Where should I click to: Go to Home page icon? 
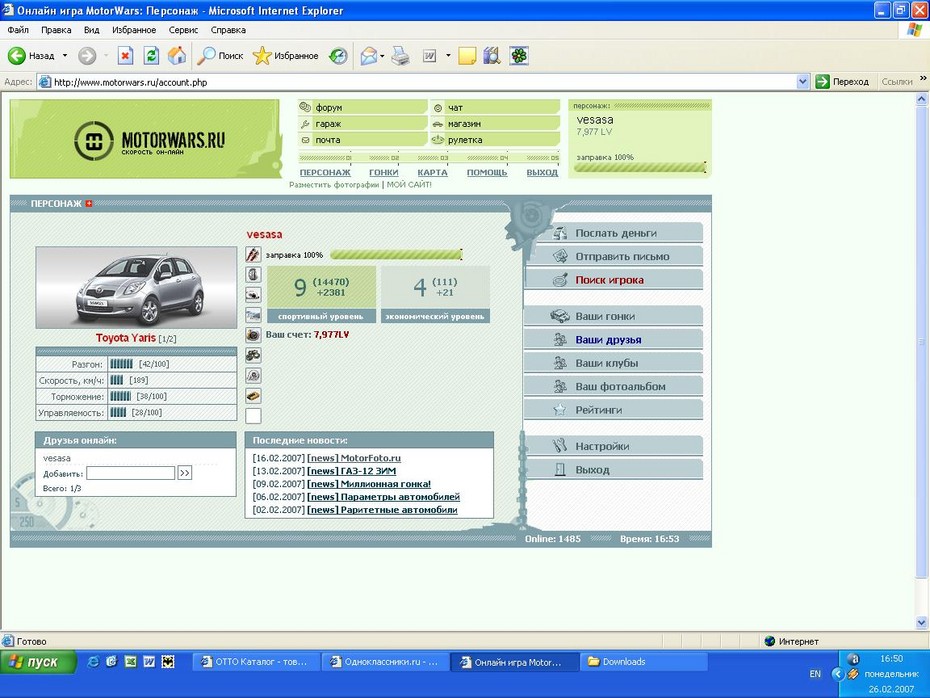(x=177, y=56)
